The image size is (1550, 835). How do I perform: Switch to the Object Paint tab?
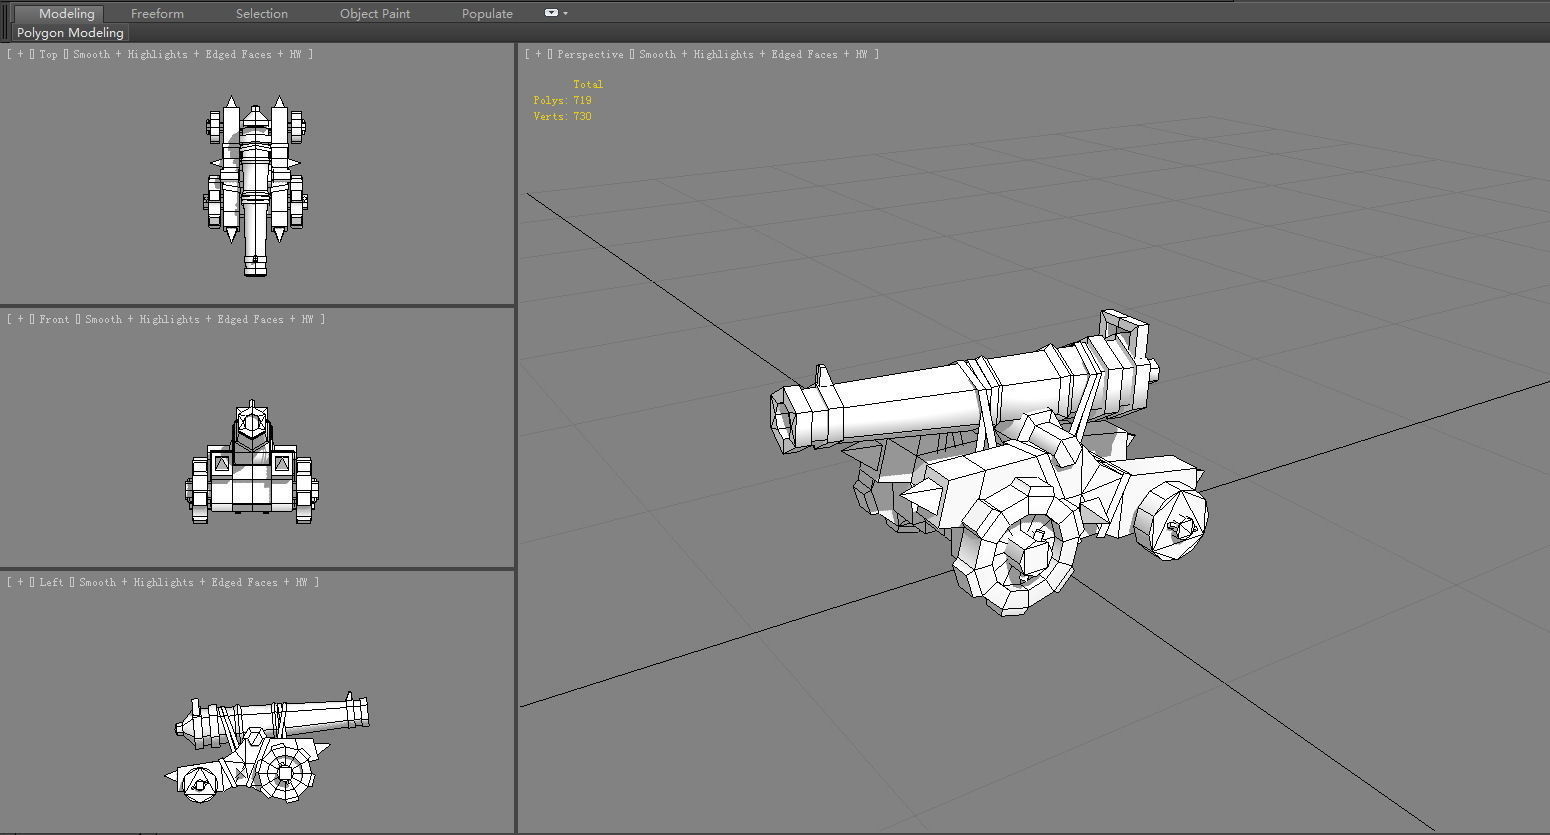point(375,13)
